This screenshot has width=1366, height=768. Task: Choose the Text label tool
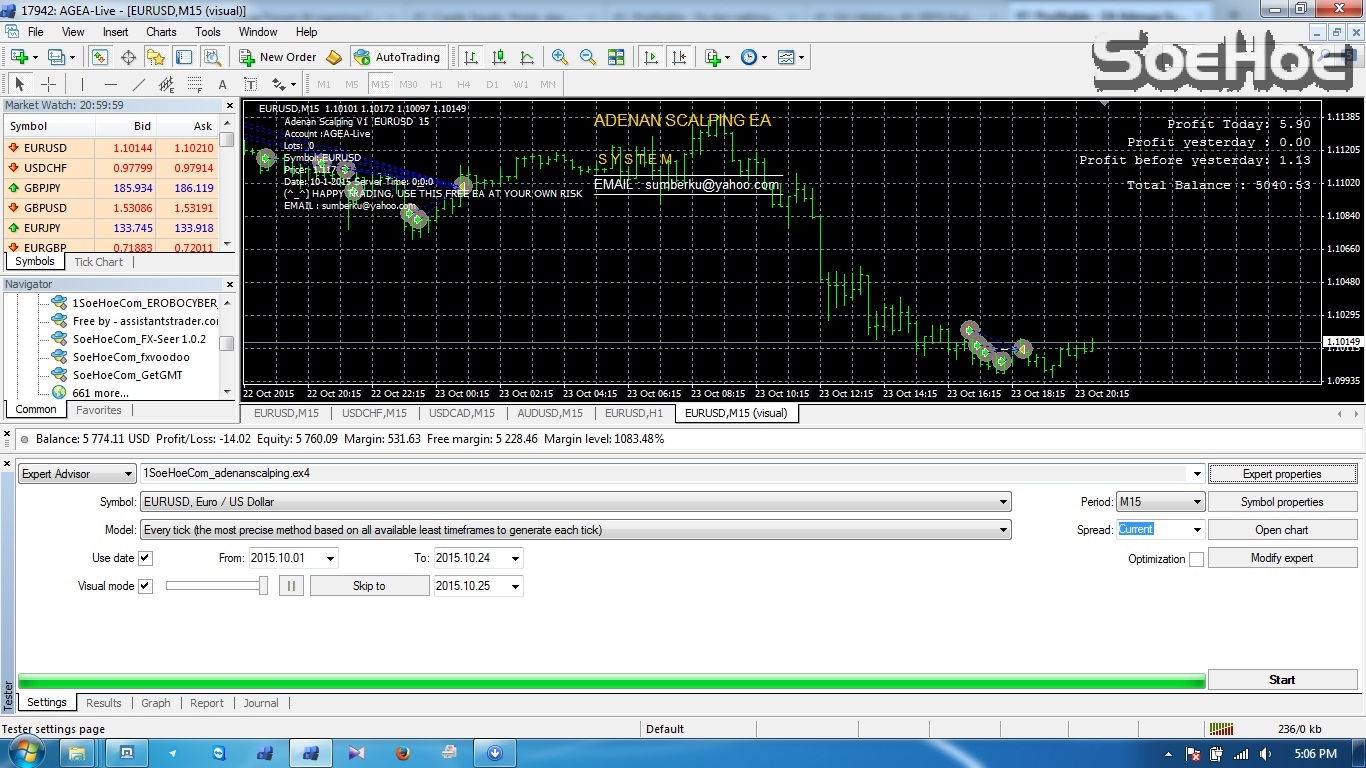pyautogui.click(x=222, y=85)
